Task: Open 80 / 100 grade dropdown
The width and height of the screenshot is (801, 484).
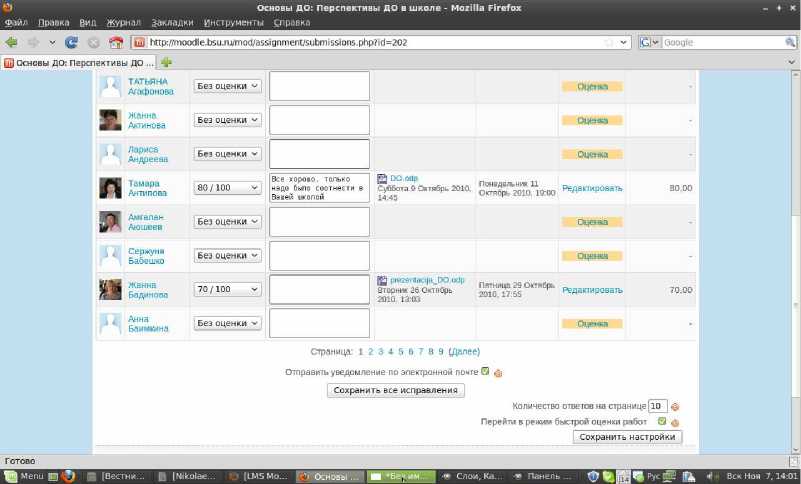Action: [227, 188]
